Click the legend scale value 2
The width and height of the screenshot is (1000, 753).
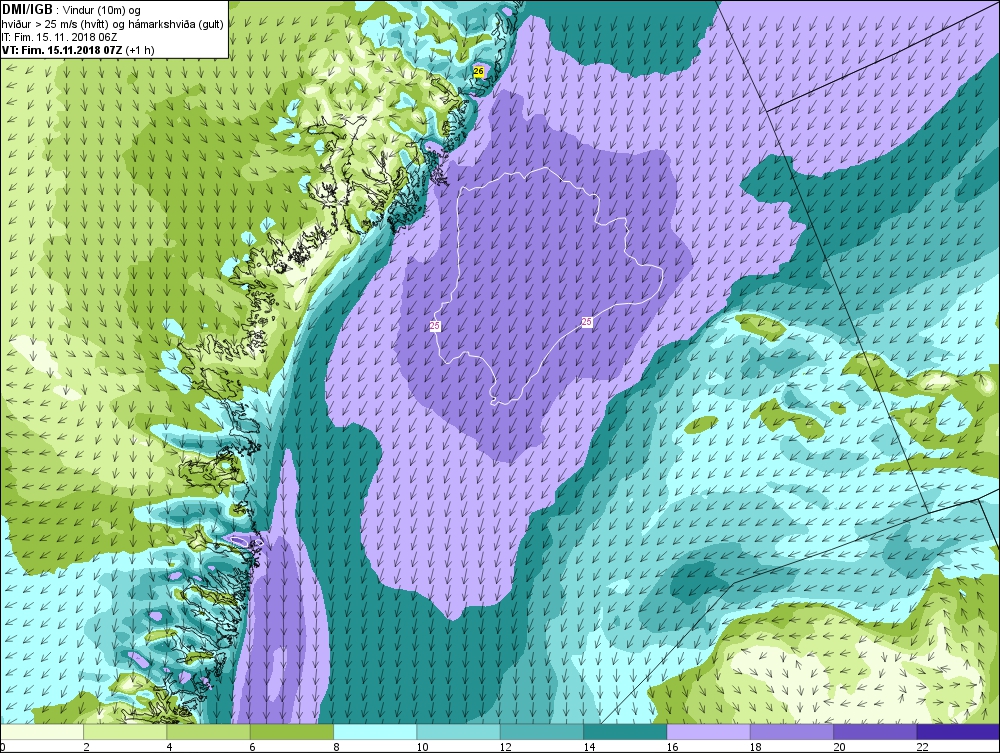[86, 747]
